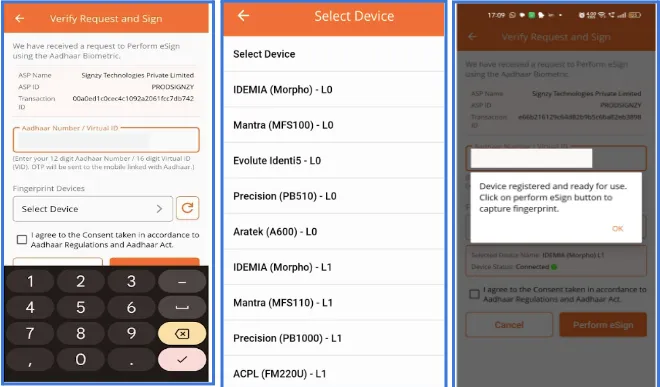Tap the keypad period key
The height and width of the screenshot is (387, 660).
tap(131, 360)
